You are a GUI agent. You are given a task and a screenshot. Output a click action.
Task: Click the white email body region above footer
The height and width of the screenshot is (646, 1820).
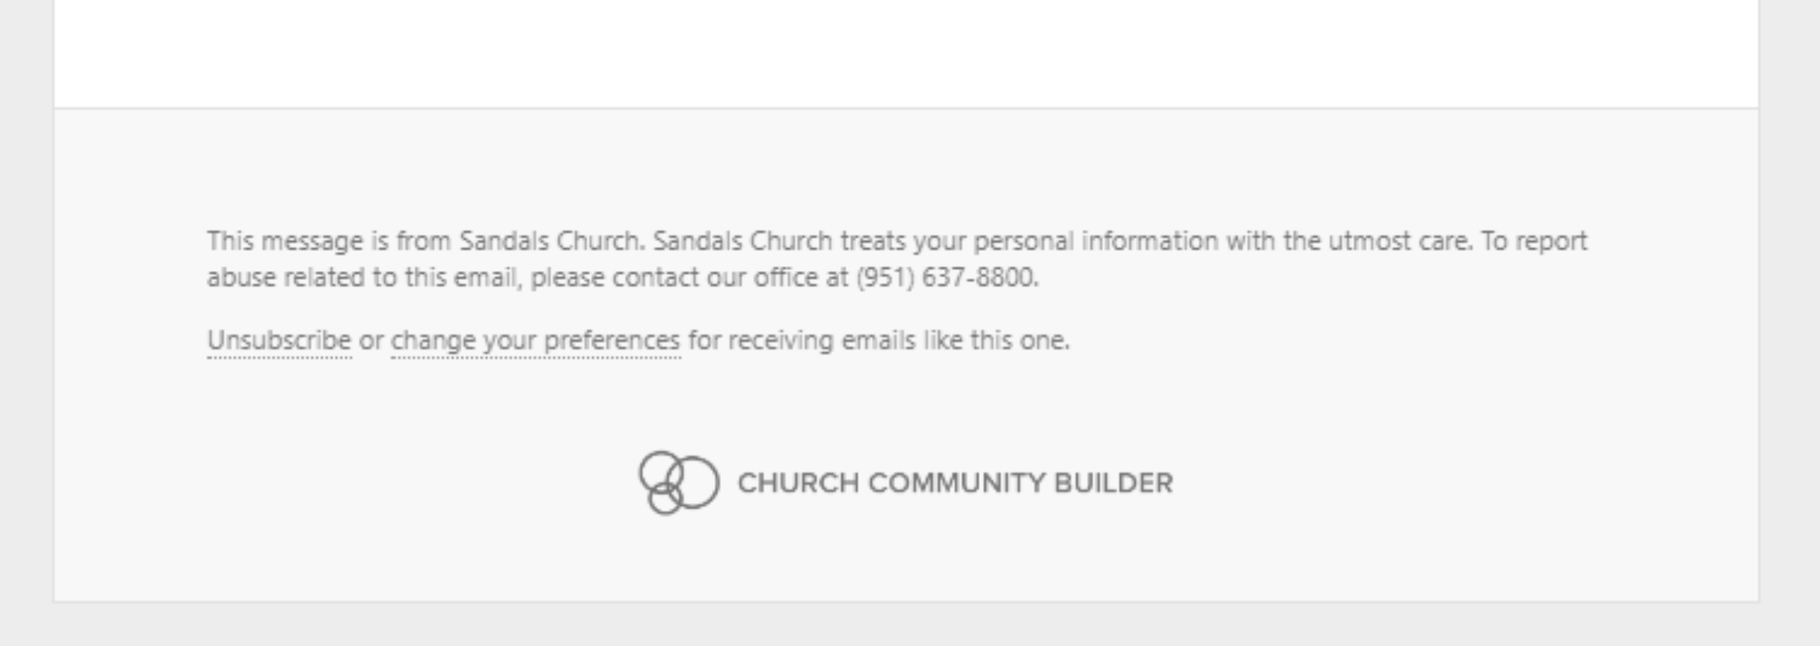[x=900, y=55]
